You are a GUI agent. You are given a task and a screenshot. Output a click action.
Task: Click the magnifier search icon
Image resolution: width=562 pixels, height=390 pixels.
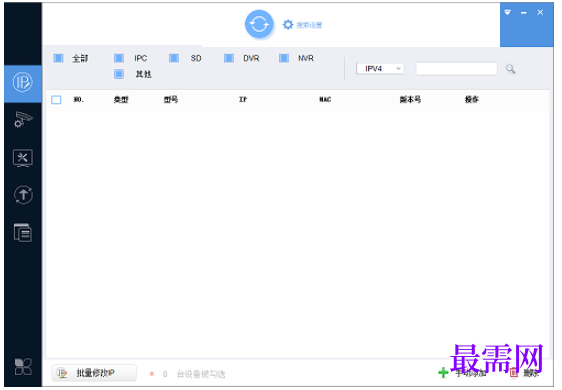click(x=510, y=68)
